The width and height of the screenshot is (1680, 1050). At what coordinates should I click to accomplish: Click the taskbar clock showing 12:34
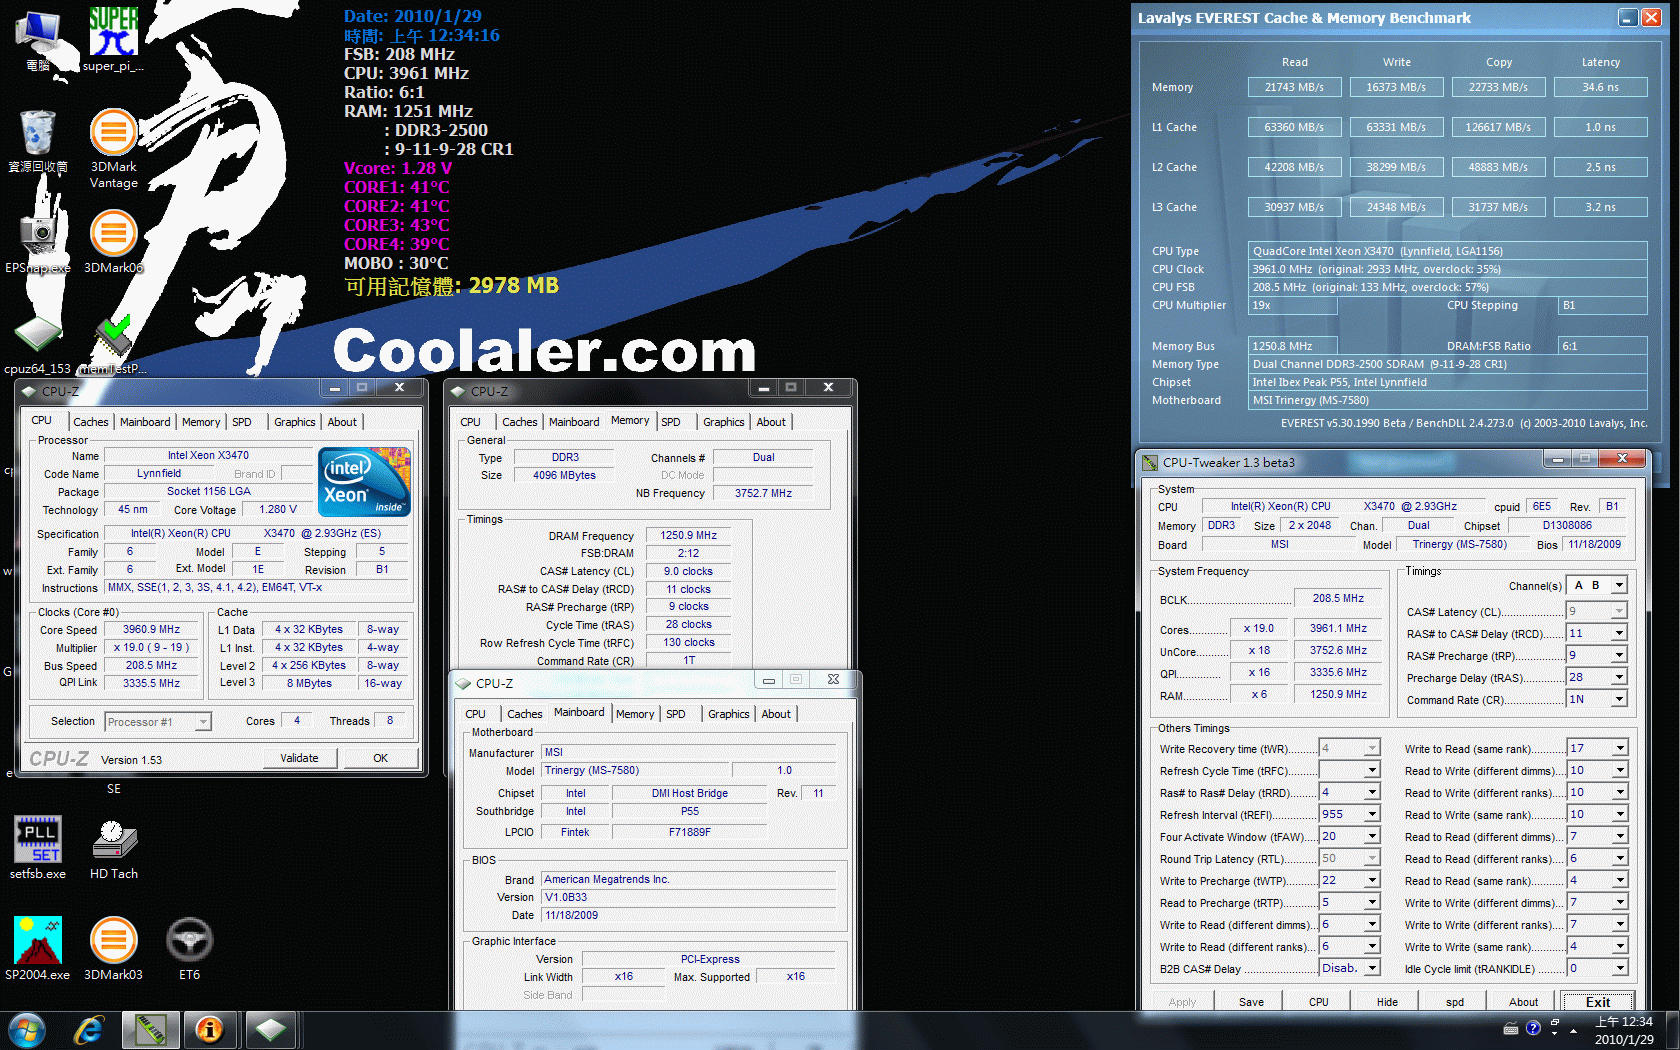pyautogui.click(x=1624, y=1030)
